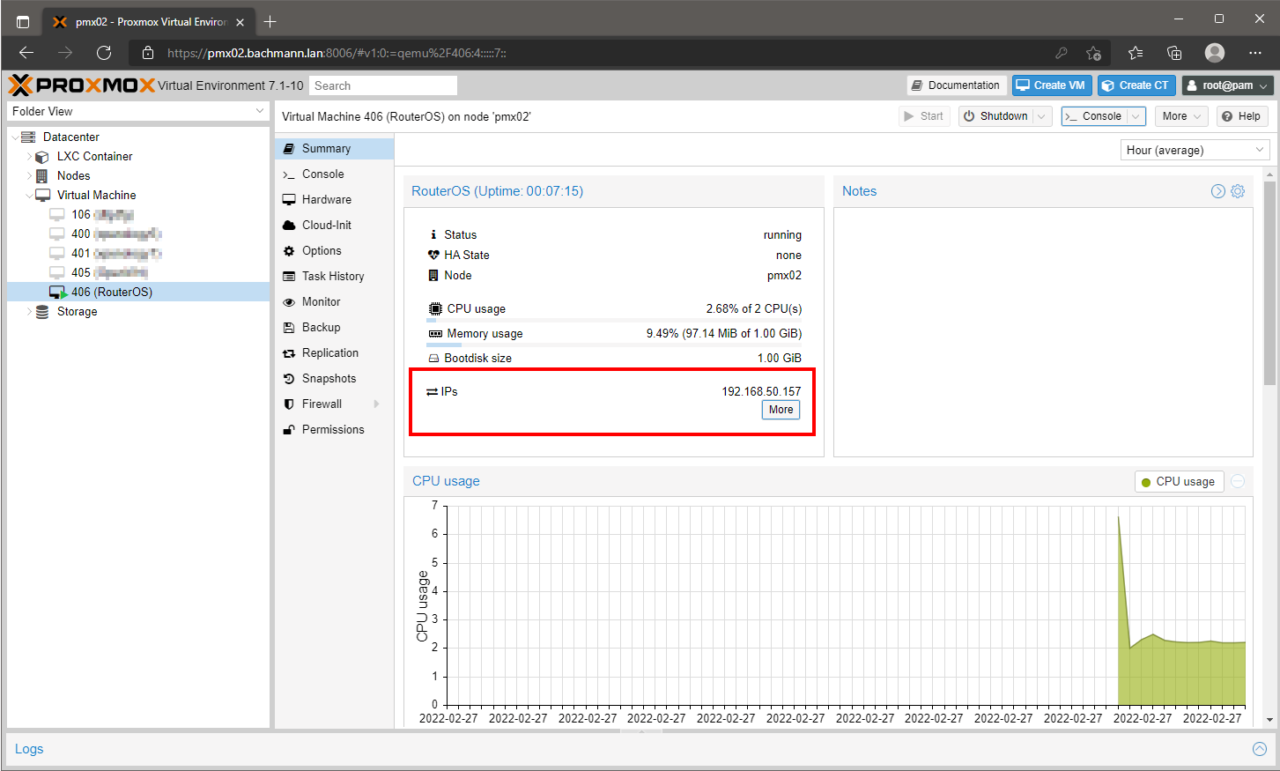Open the browser profile icon
This screenshot has width=1280, height=771.
1215,53
